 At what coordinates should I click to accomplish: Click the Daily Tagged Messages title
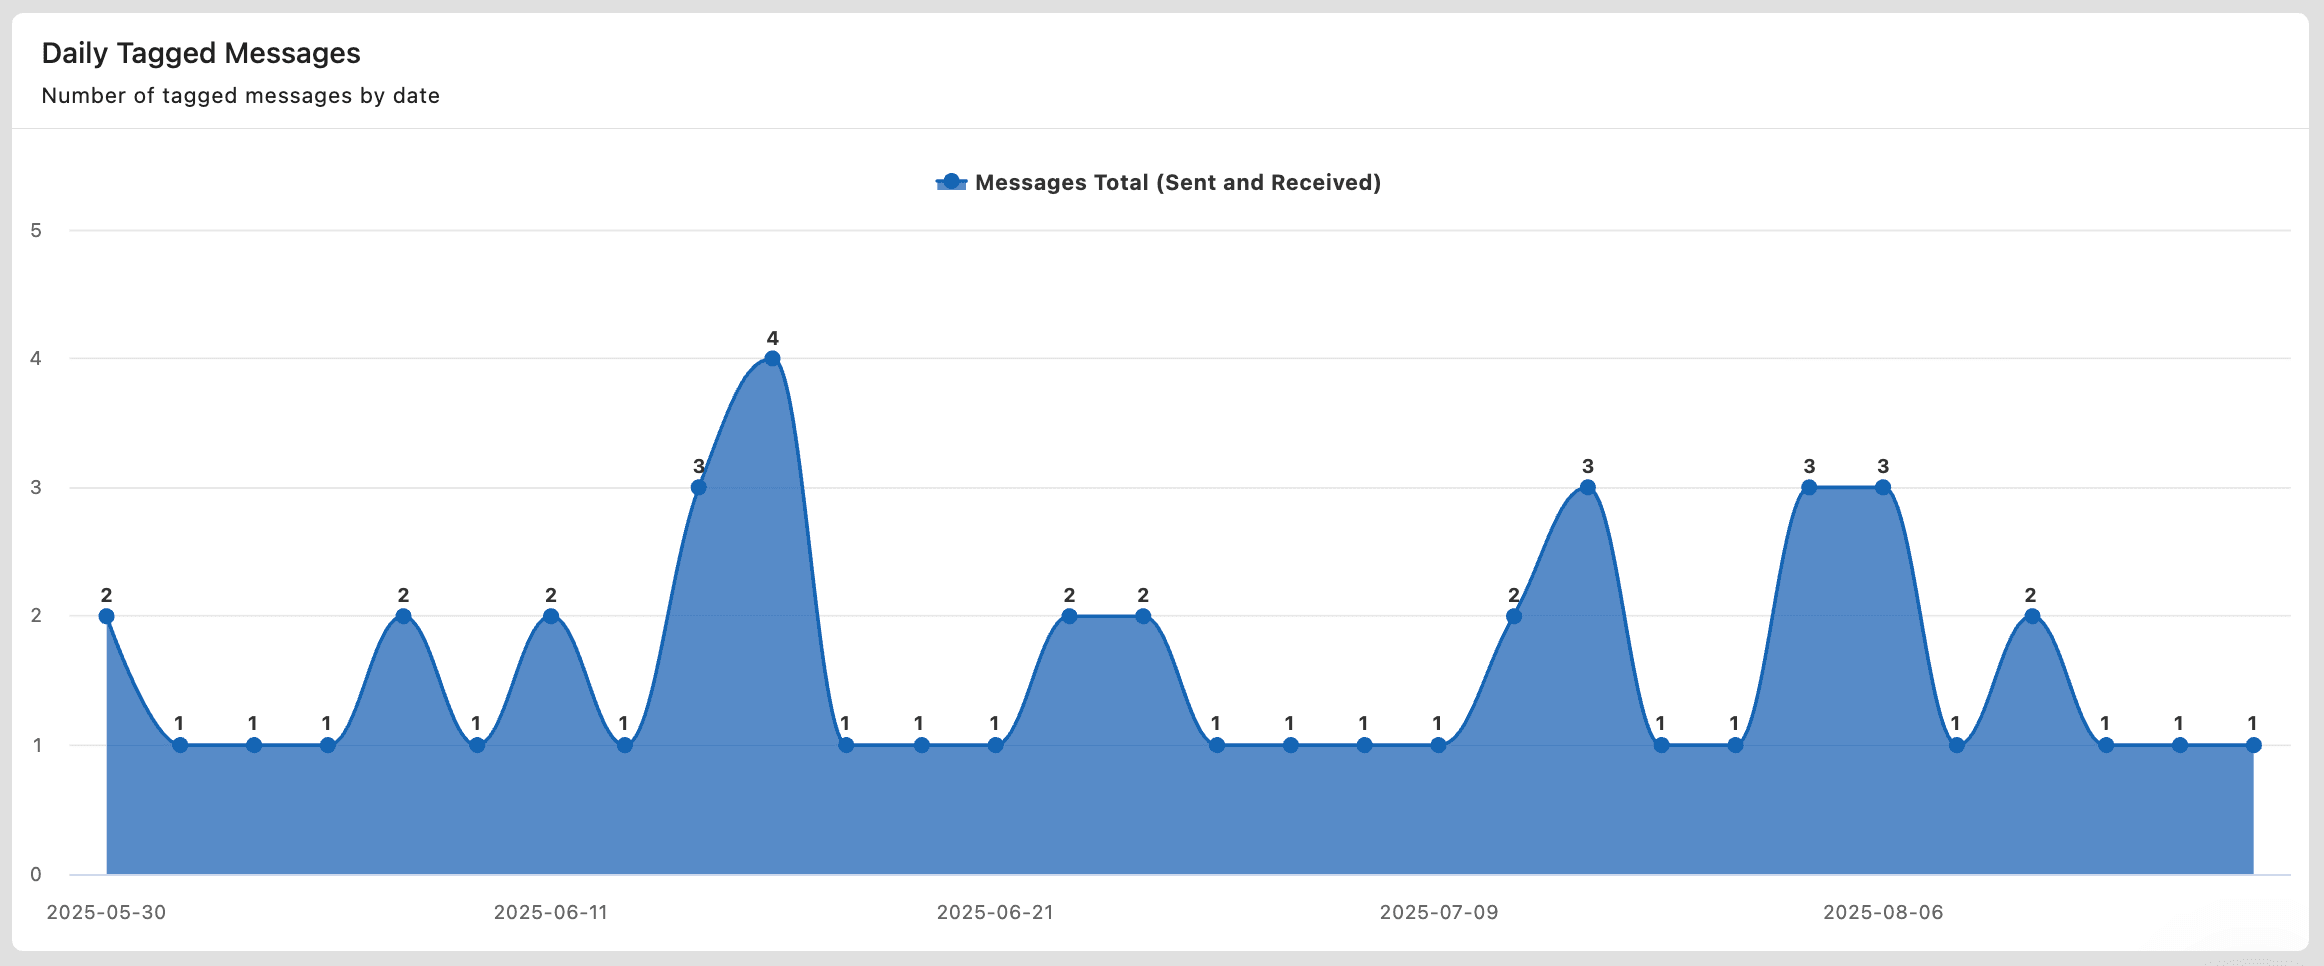point(201,53)
